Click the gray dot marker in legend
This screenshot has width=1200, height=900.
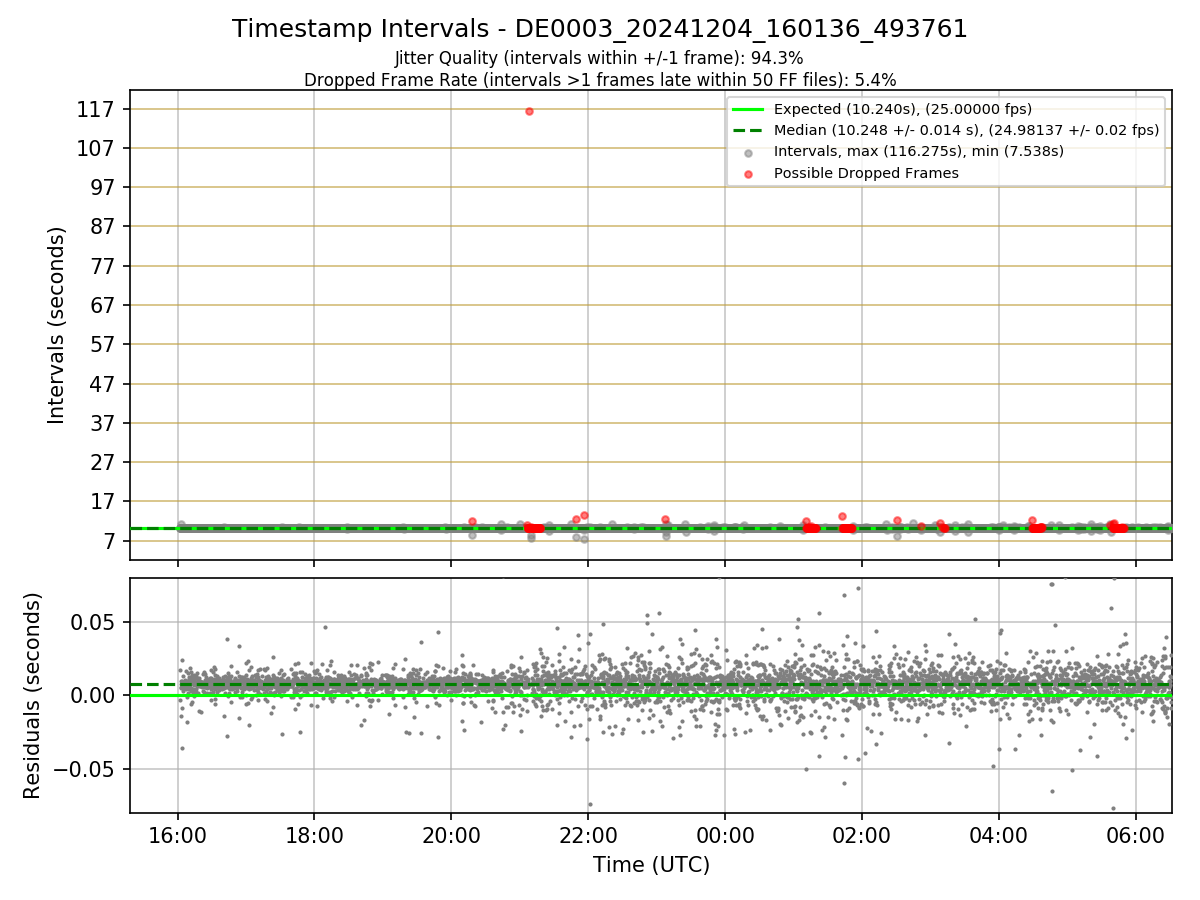pyautogui.click(x=748, y=152)
